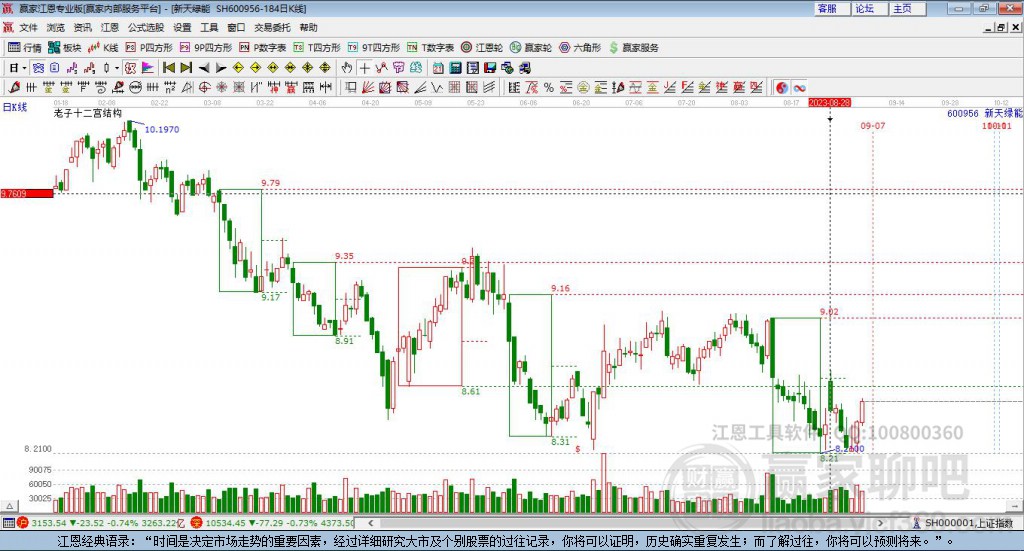Open the 文件 menu
The height and width of the screenshot is (551, 1024).
coord(28,27)
